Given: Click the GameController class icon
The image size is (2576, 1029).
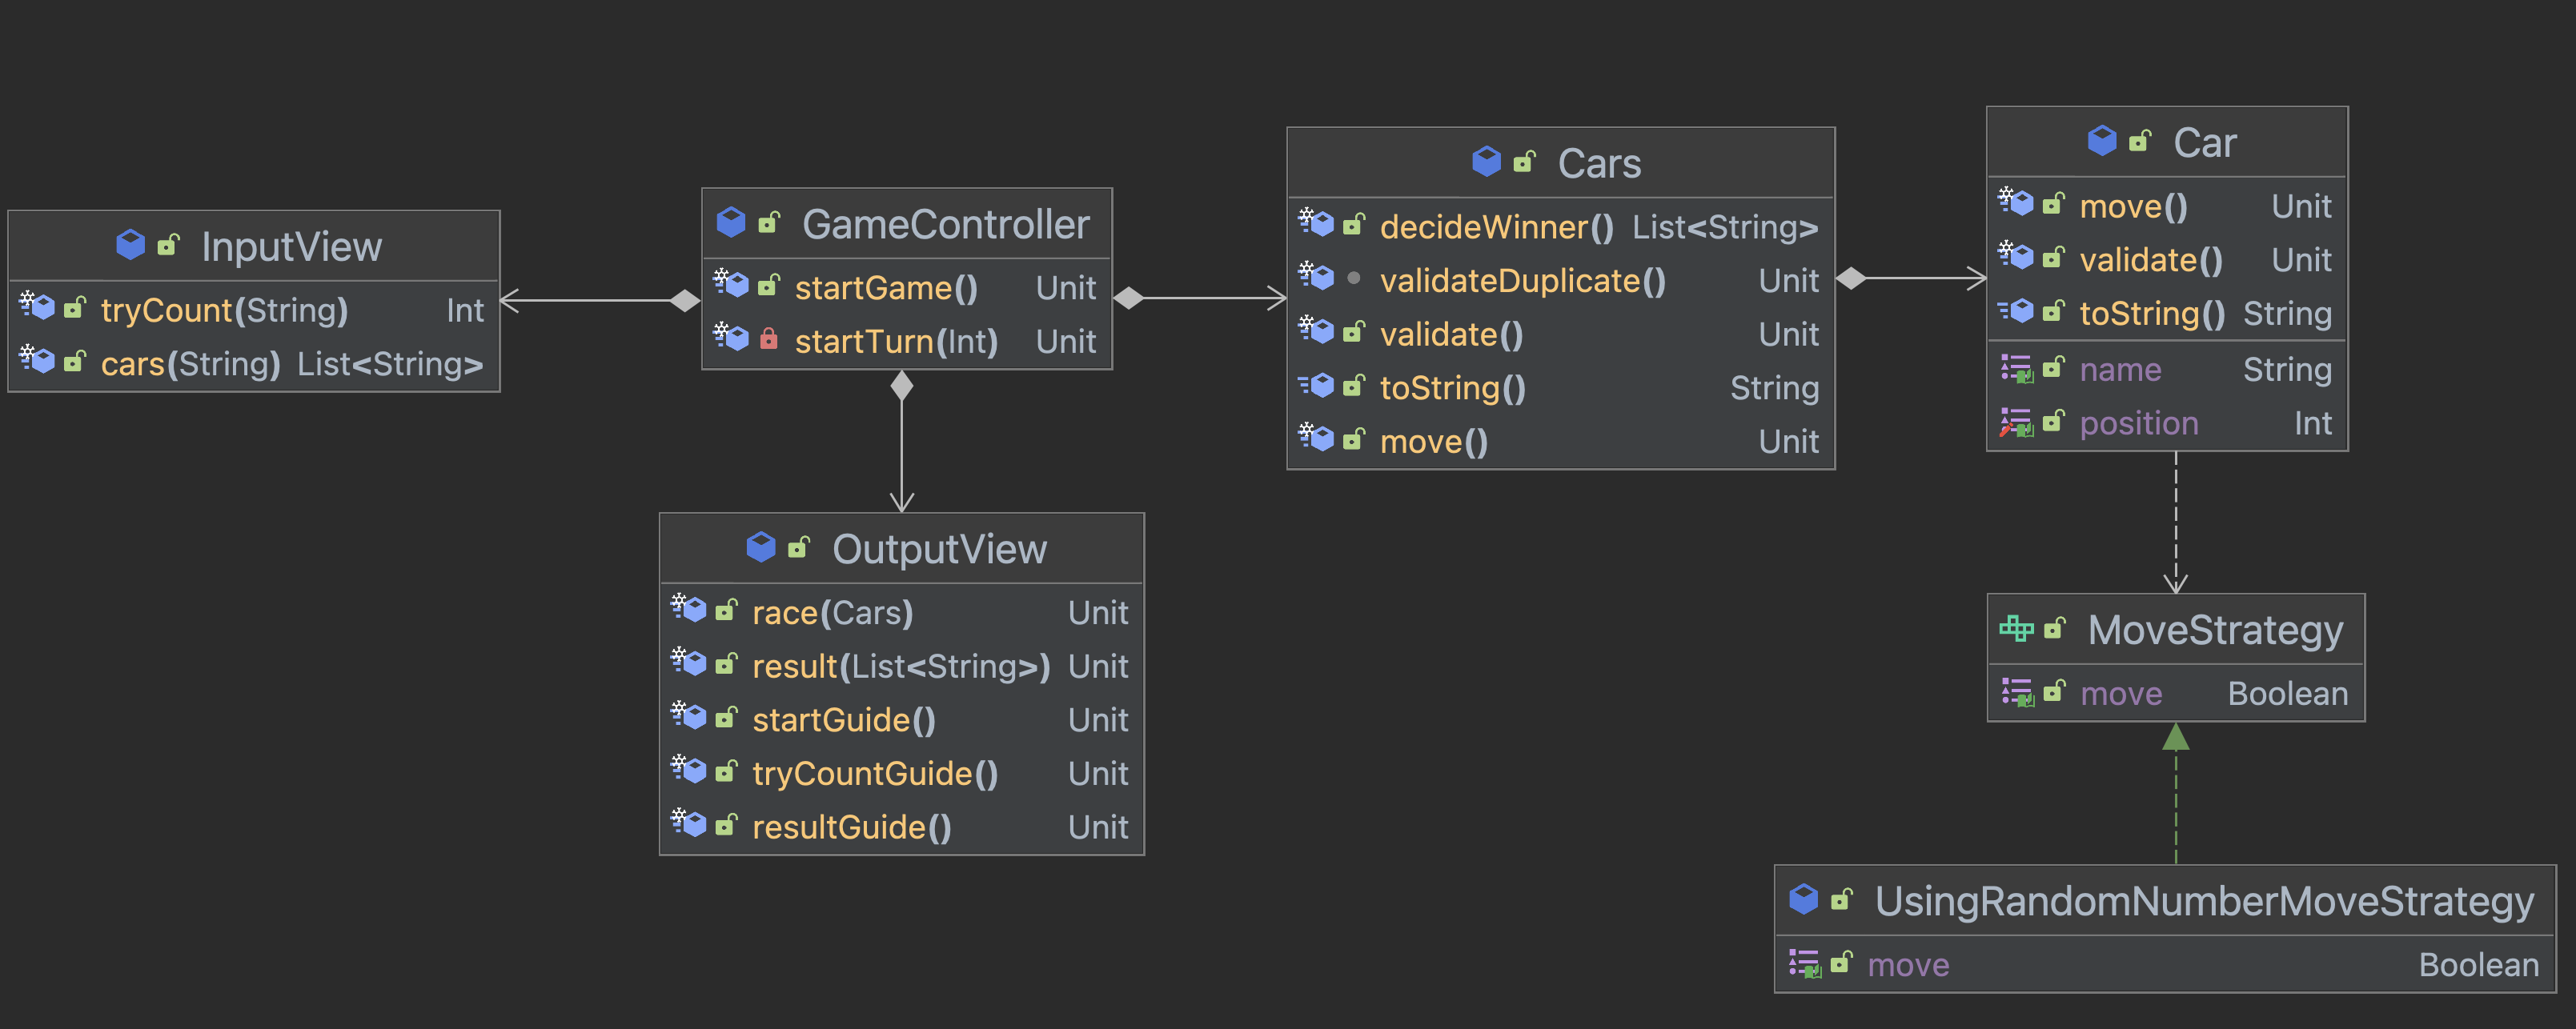Looking at the screenshot, I should 732,222.
